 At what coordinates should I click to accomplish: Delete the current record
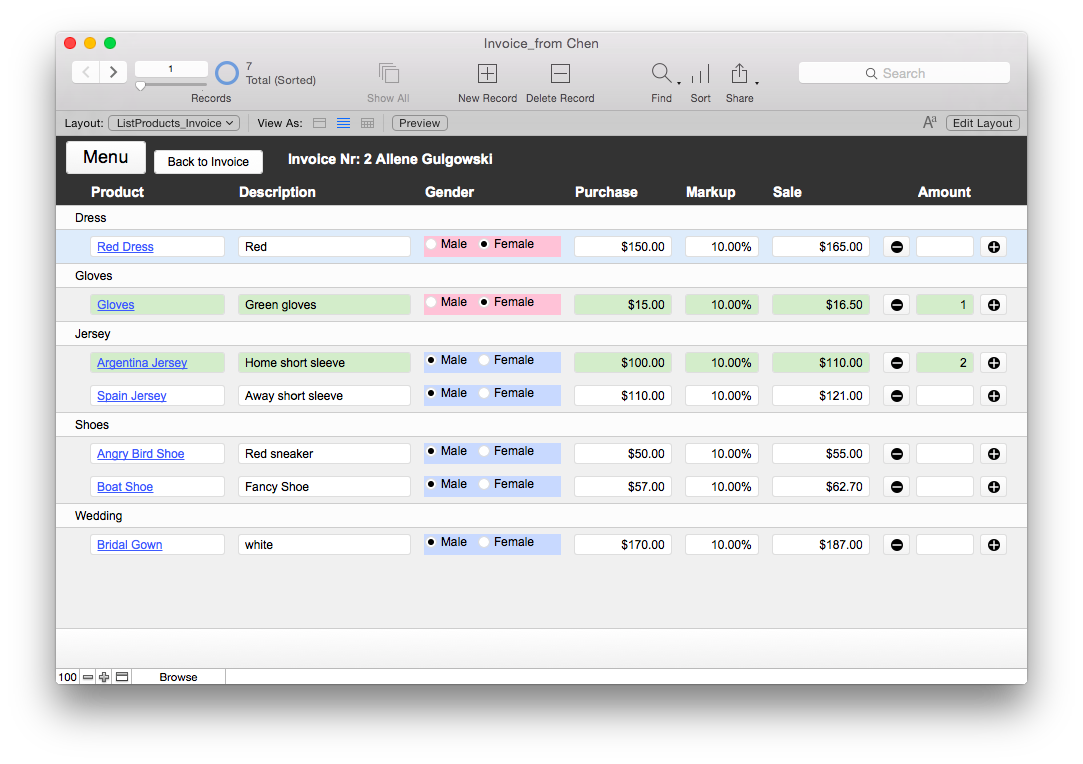(559, 73)
